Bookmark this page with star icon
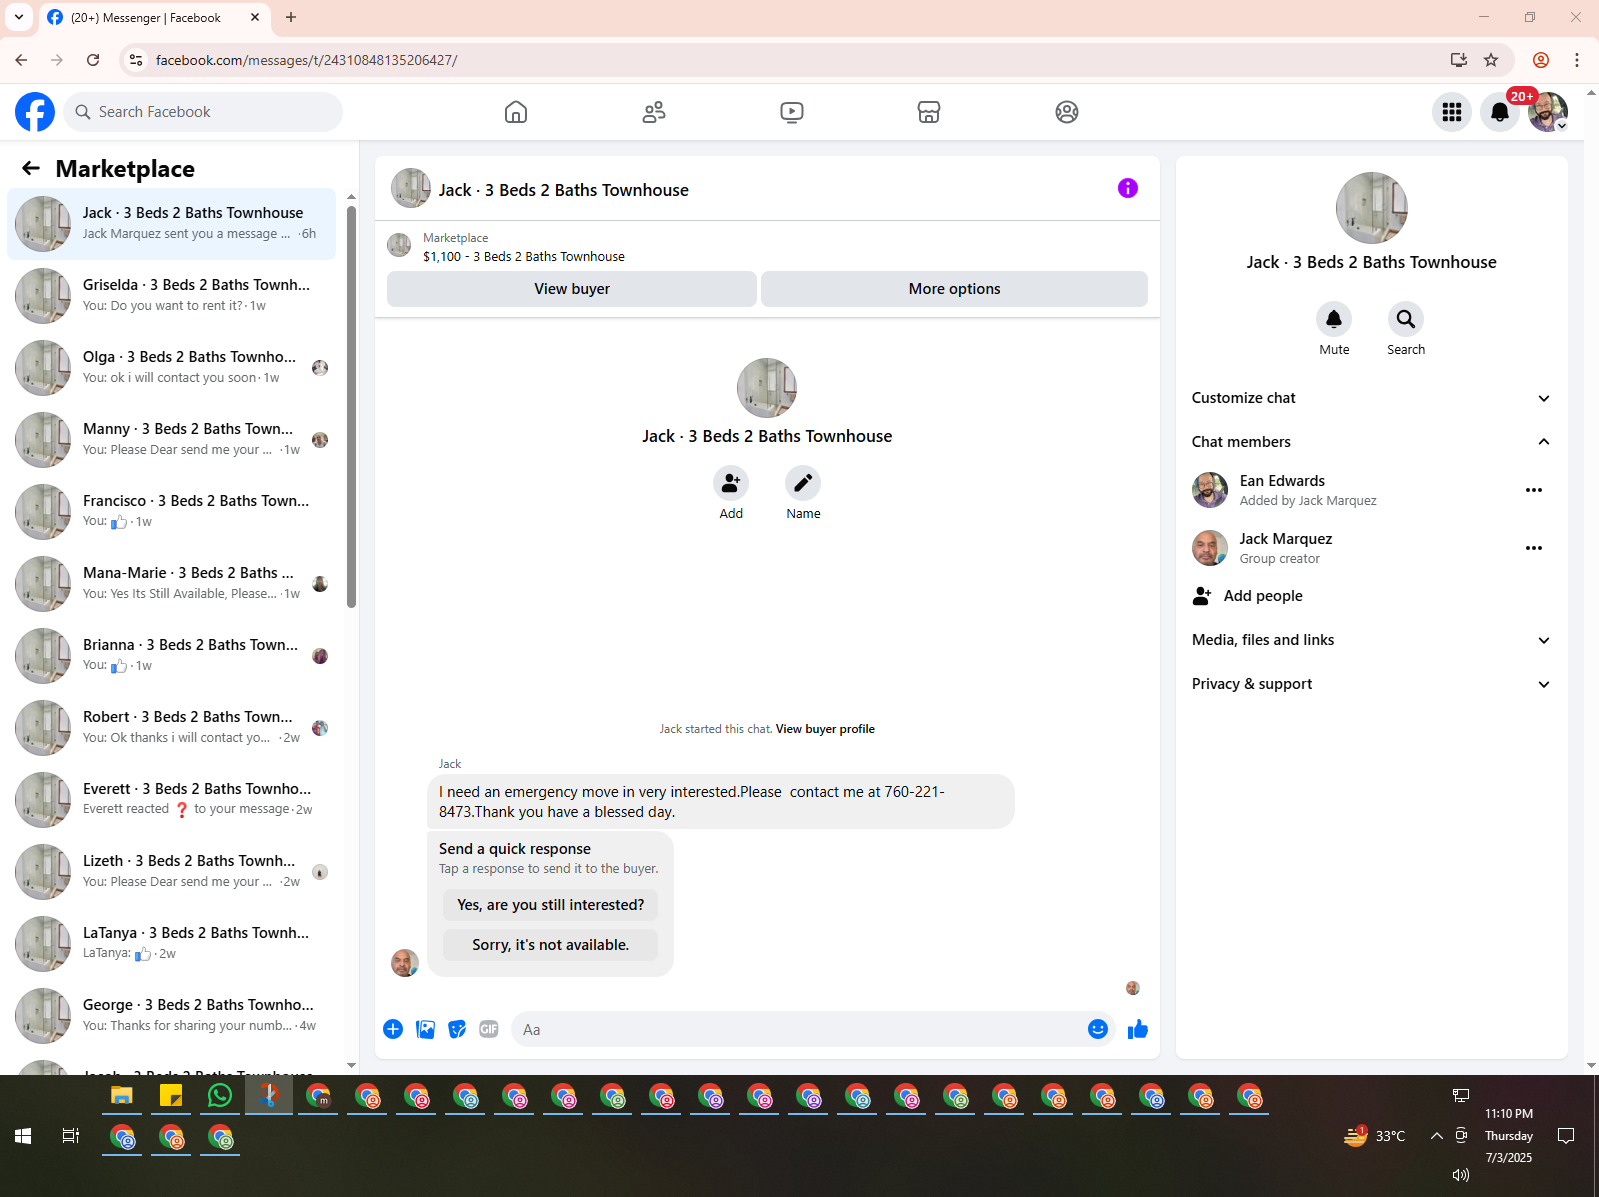The height and width of the screenshot is (1197, 1599). 1491,60
